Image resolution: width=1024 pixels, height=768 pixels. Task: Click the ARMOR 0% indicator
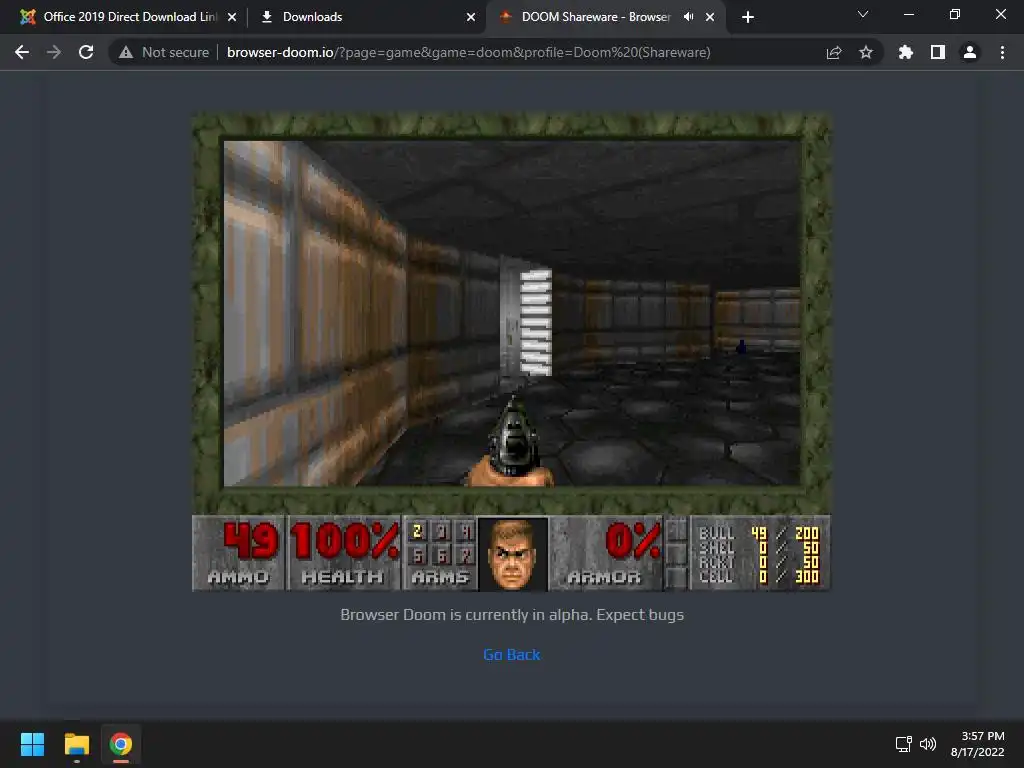click(606, 553)
